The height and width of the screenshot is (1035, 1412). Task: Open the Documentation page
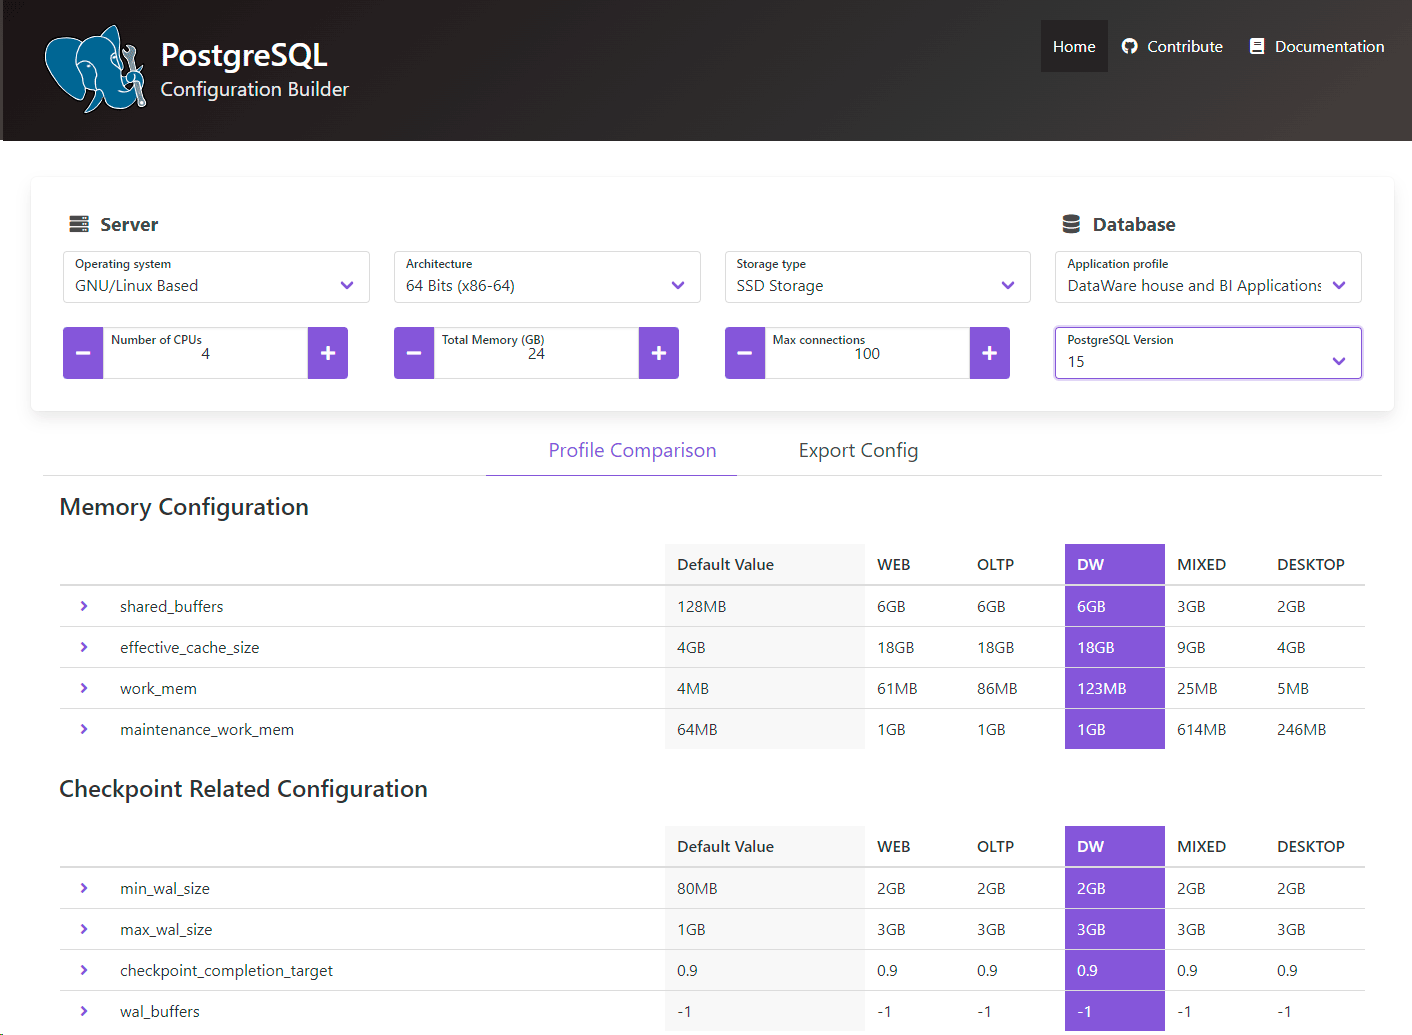tap(1317, 46)
